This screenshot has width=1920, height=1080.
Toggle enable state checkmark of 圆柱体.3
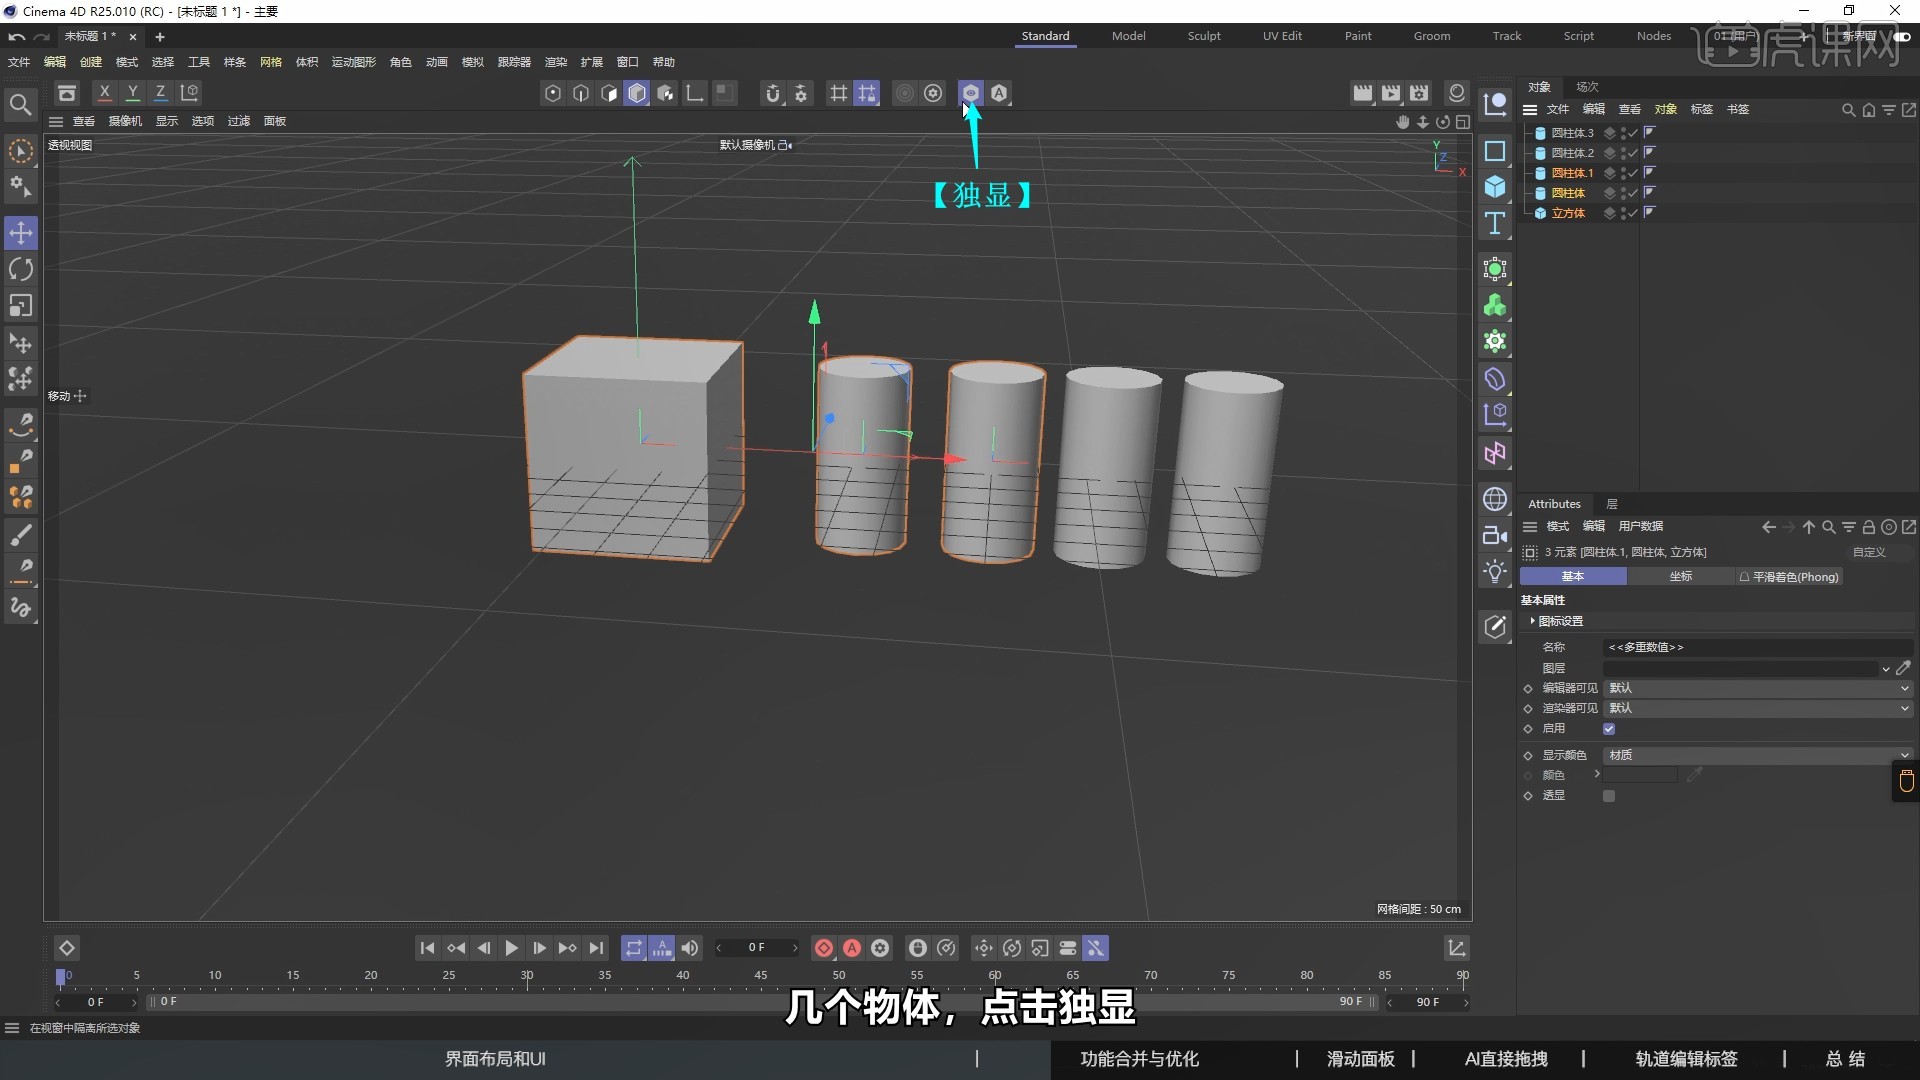tap(1633, 132)
